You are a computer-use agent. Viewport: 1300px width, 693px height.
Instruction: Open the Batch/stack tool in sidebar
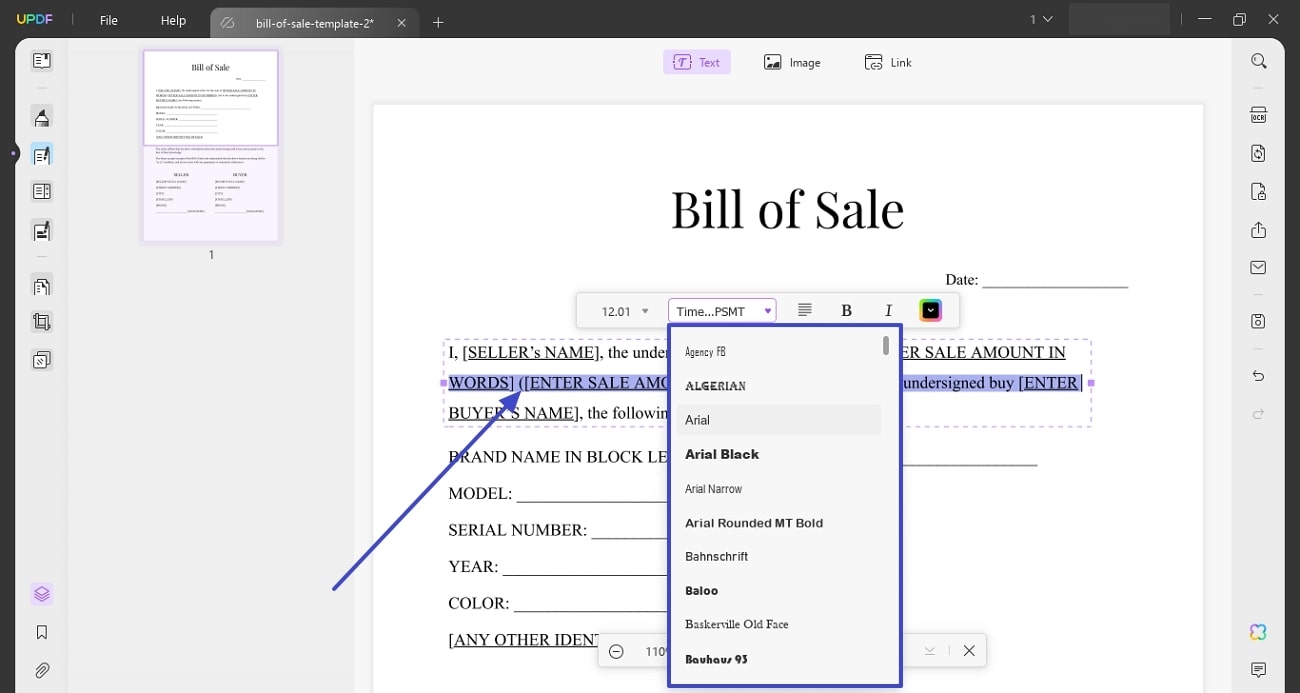(x=41, y=360)
